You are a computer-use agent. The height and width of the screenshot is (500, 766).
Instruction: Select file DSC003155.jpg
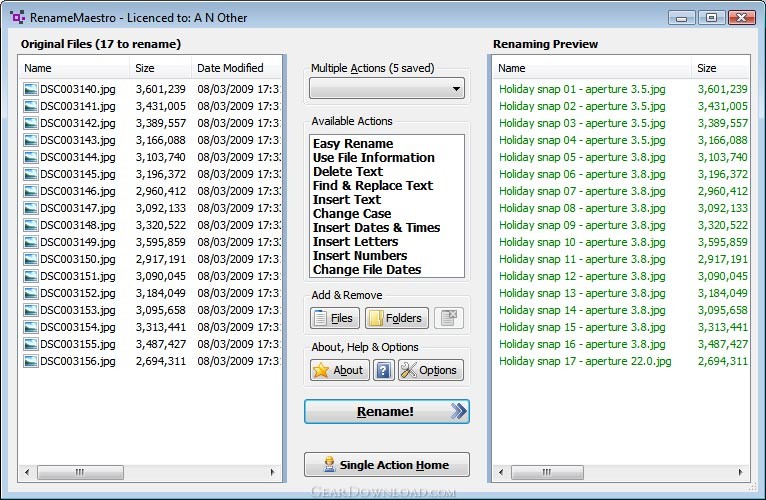[78, 344]
